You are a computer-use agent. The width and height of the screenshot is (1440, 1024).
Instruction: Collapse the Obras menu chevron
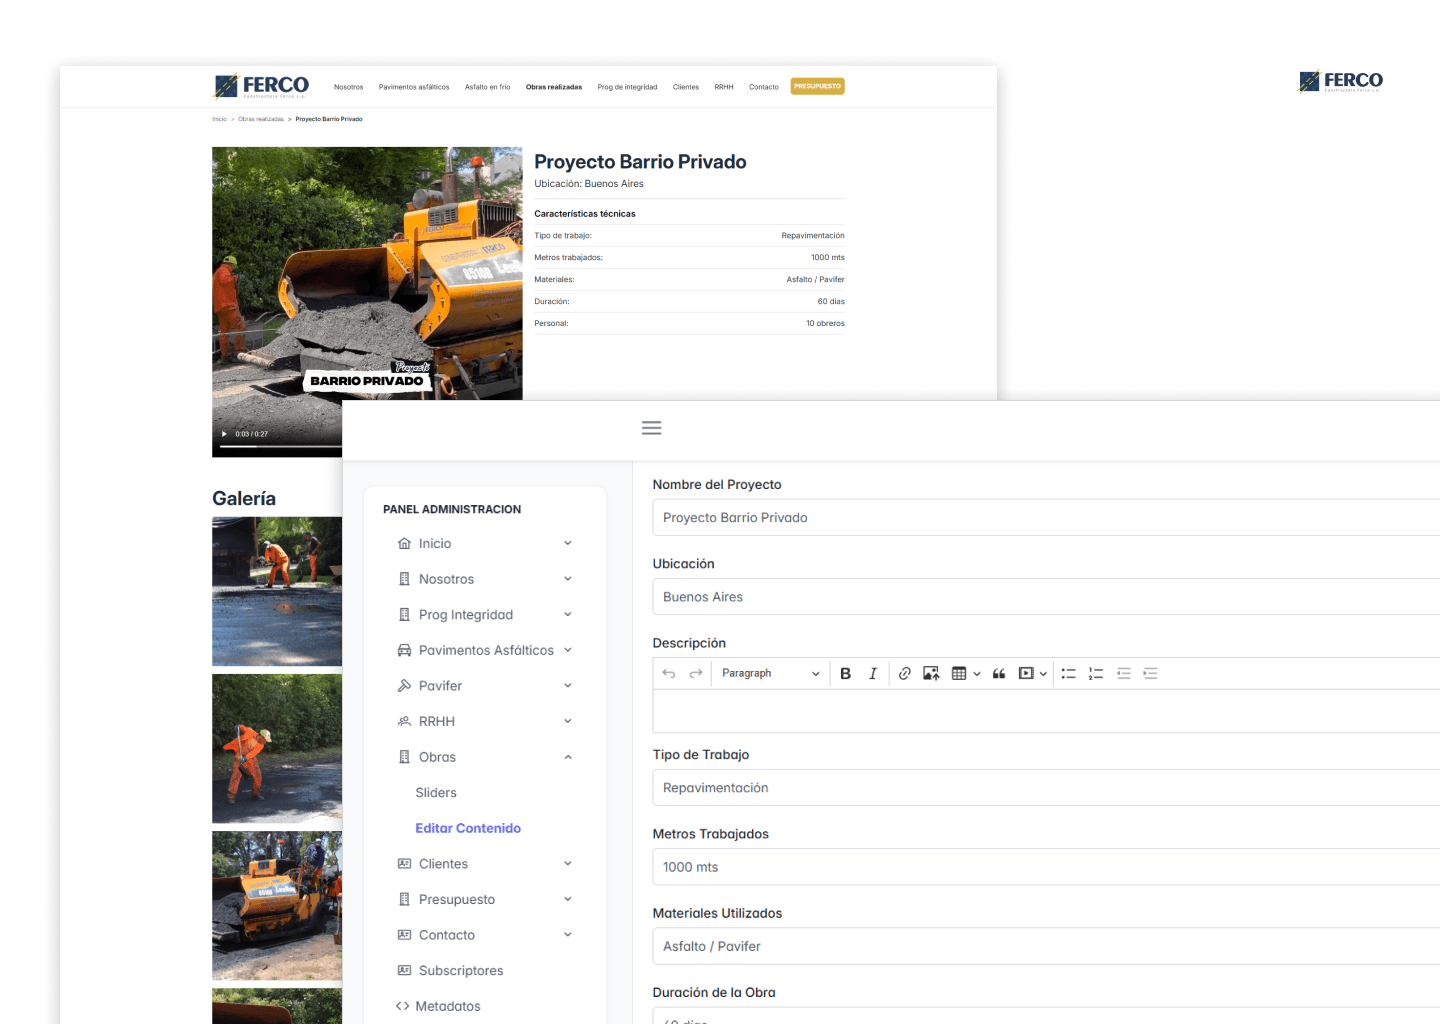(568, 757)
